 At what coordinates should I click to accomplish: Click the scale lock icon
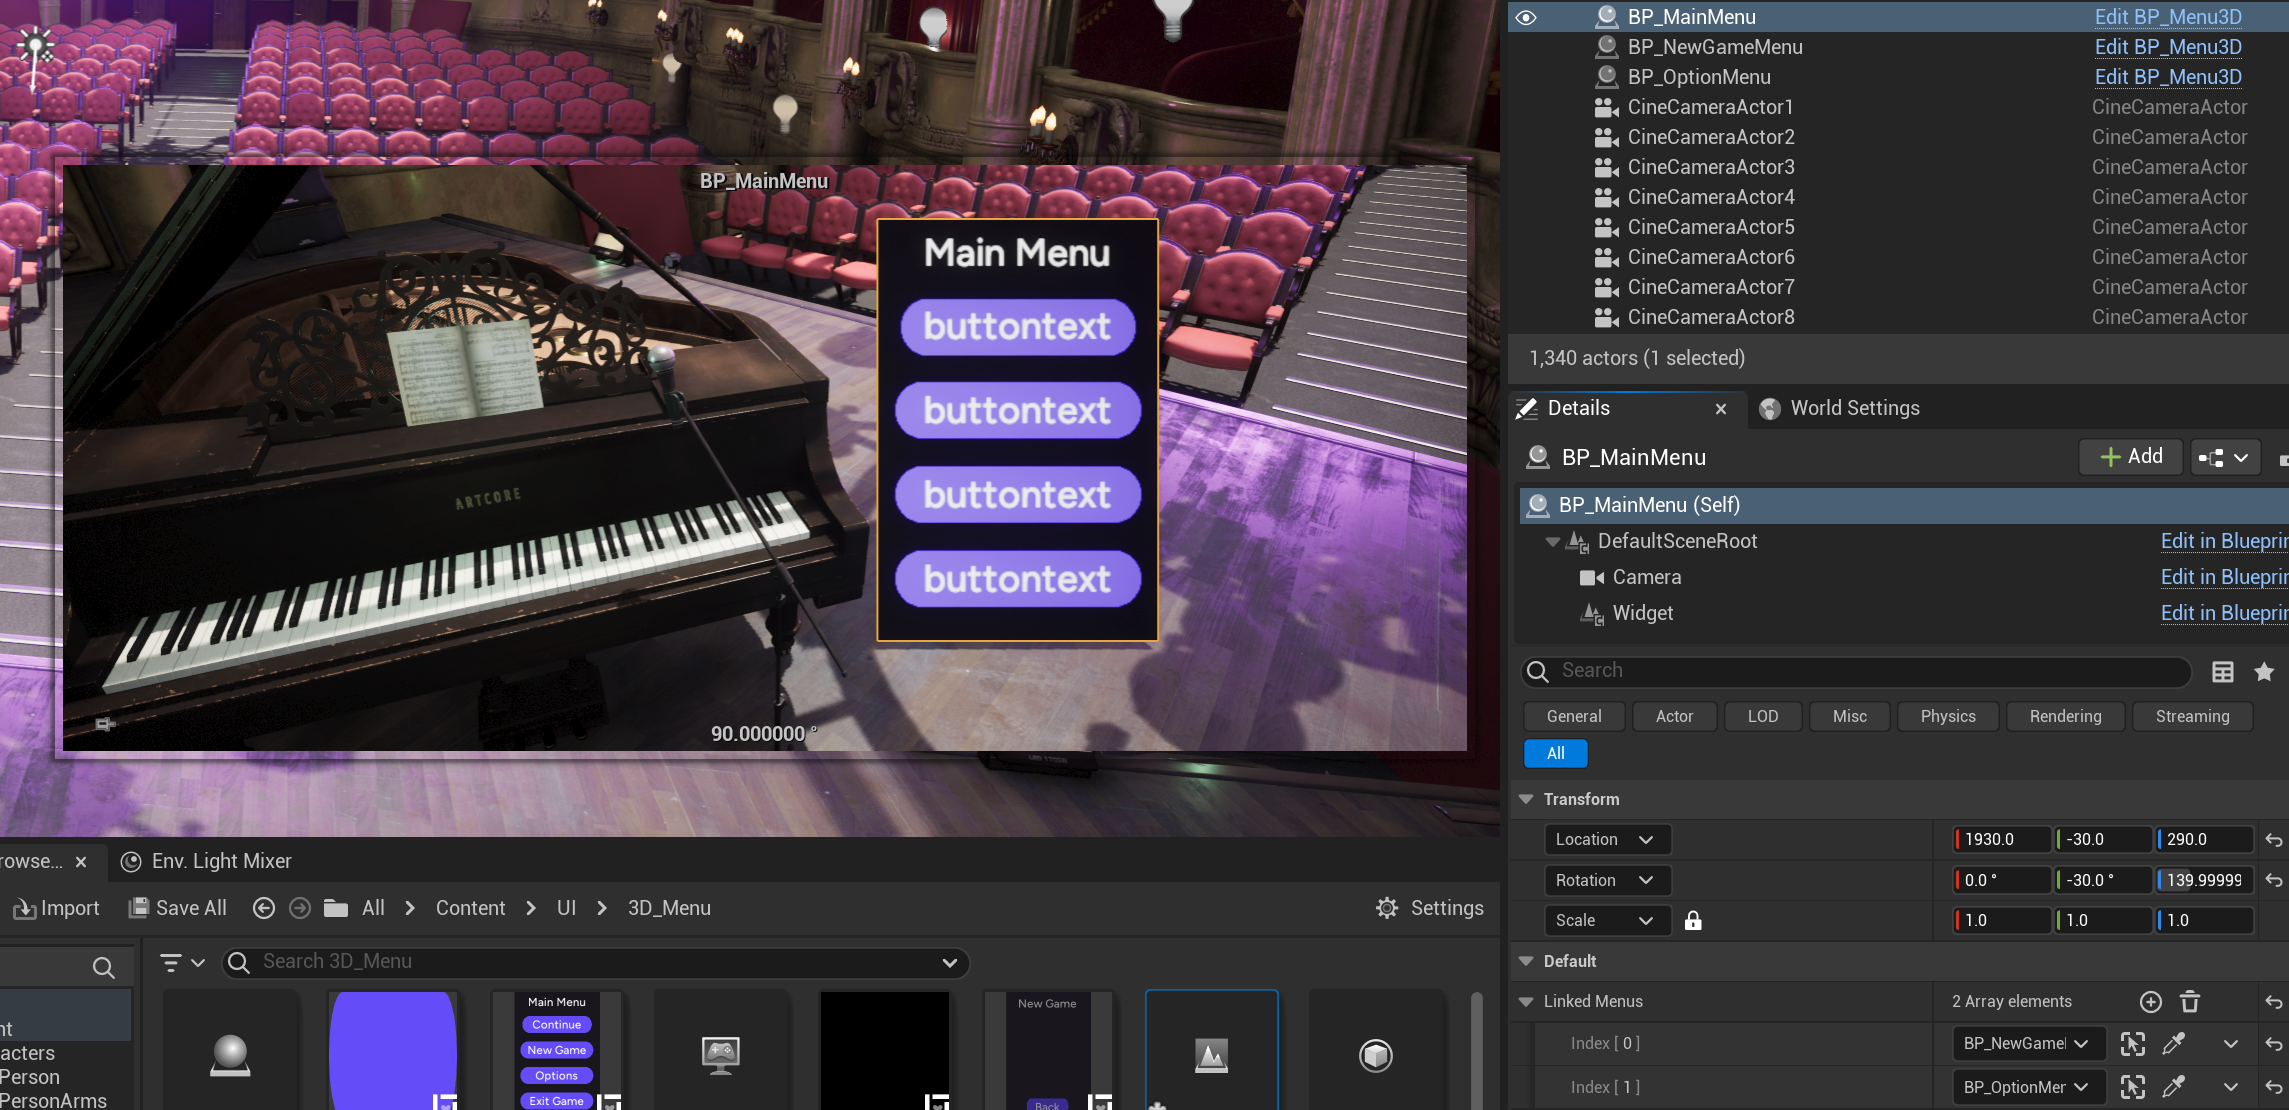point(1693,920)
